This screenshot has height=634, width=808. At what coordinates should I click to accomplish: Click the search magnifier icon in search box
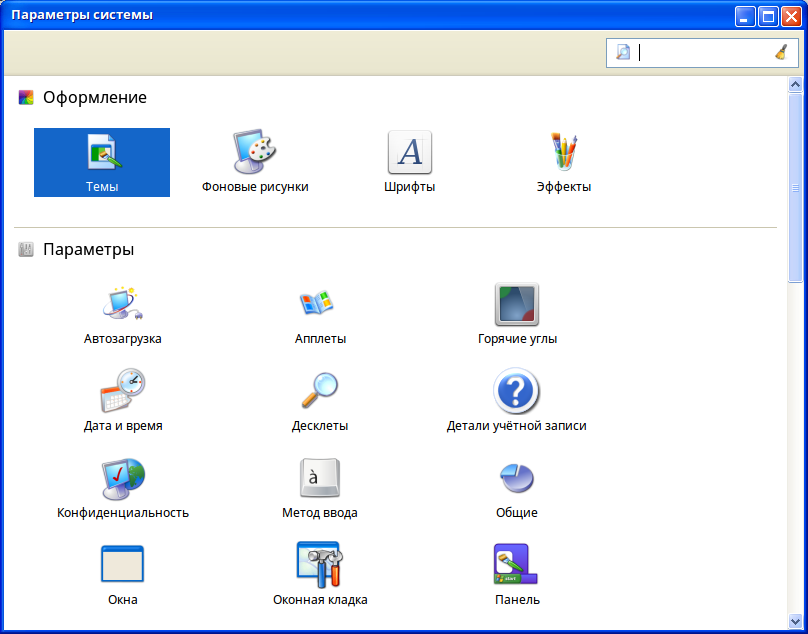(623, 52)
